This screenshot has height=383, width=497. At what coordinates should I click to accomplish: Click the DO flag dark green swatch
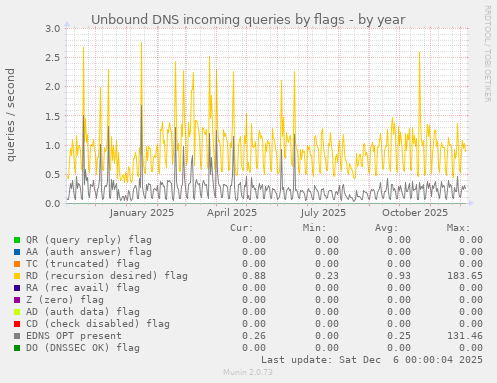tap(17, 348)
